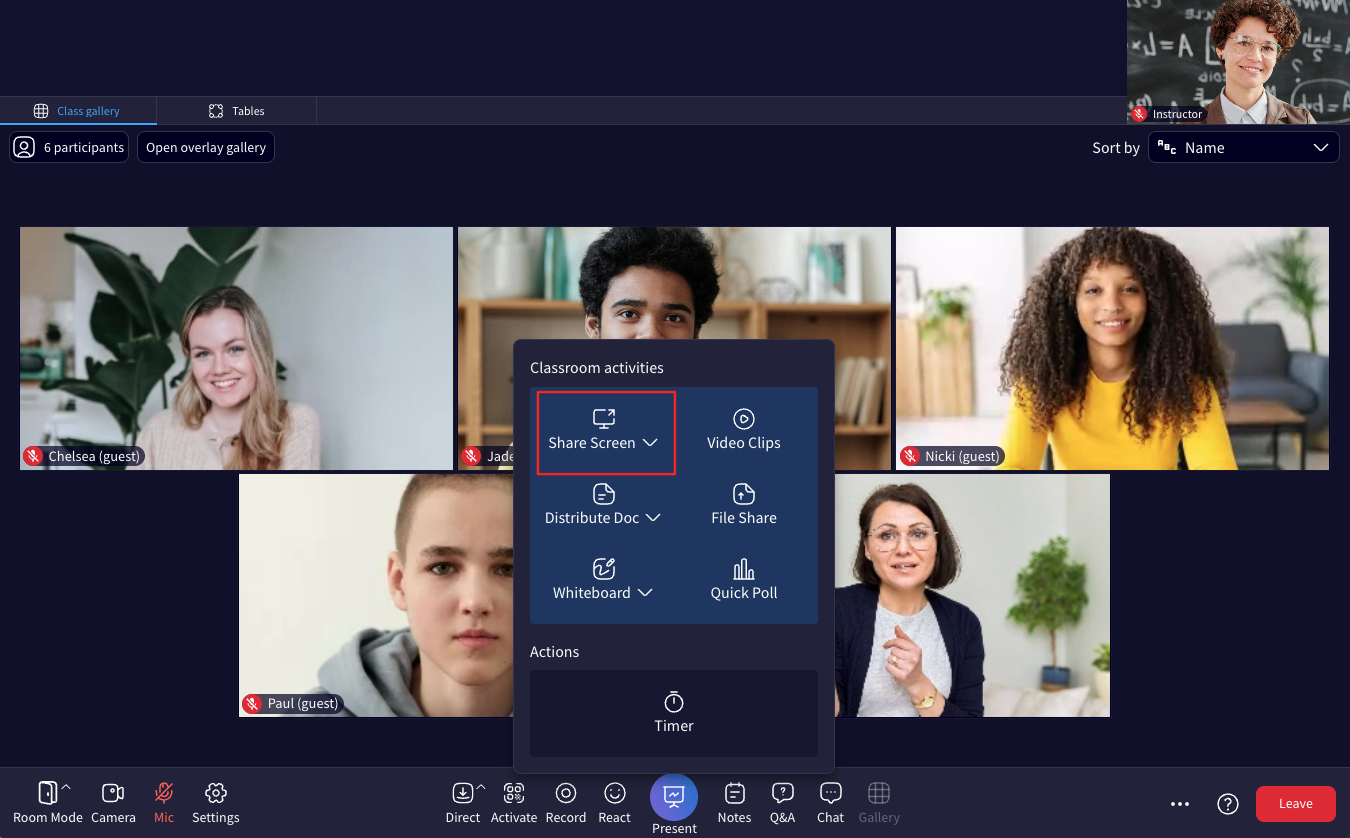This screenshot has height=838, width=1350.
Task: Switch to the Class gallery tab
Action: click(78, 111)
